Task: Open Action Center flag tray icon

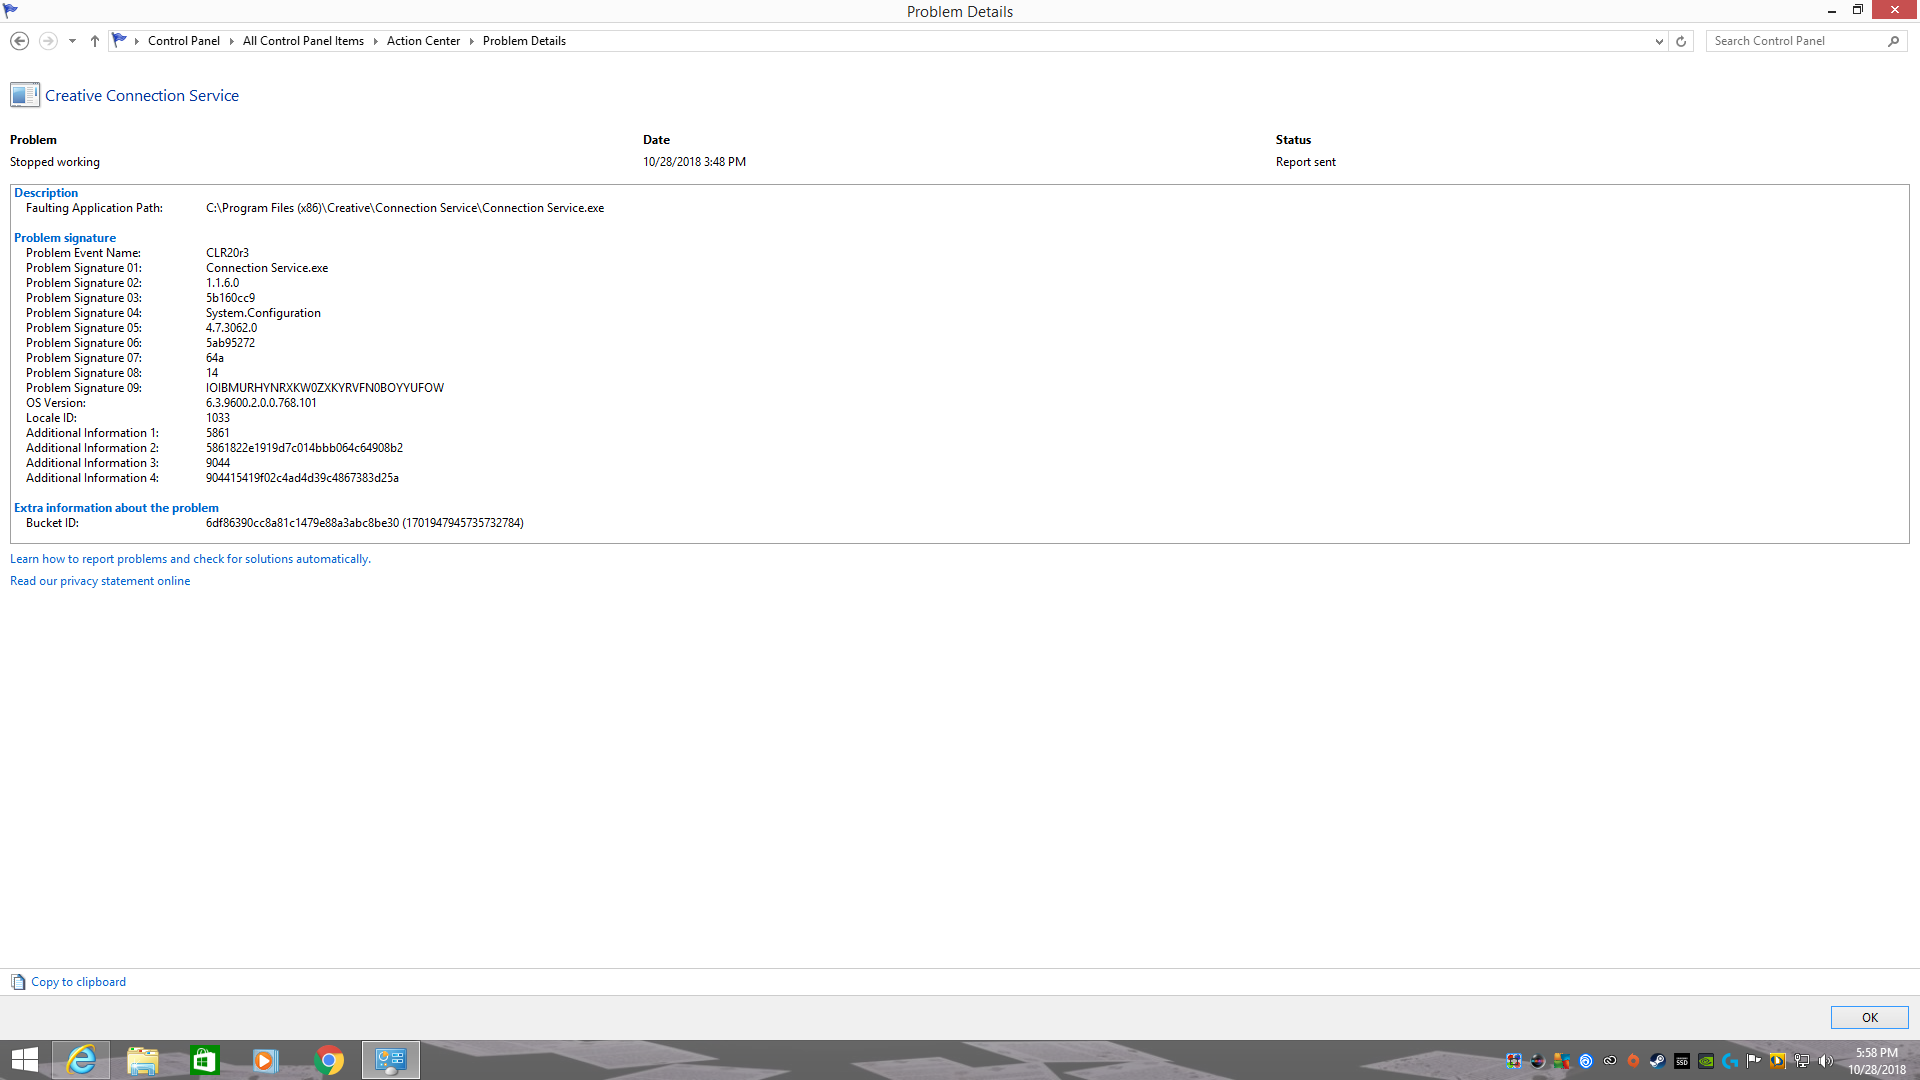Action: point(1754,1061)
